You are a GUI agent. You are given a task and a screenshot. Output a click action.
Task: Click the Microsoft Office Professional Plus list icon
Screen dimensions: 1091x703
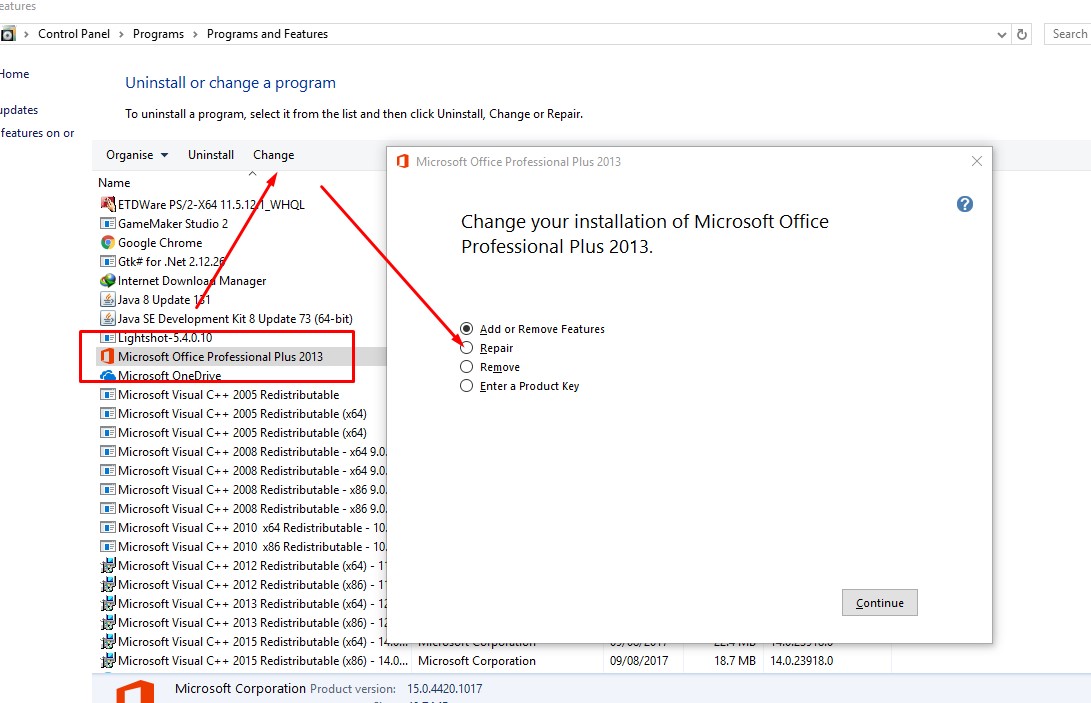[x=107, y=356]
